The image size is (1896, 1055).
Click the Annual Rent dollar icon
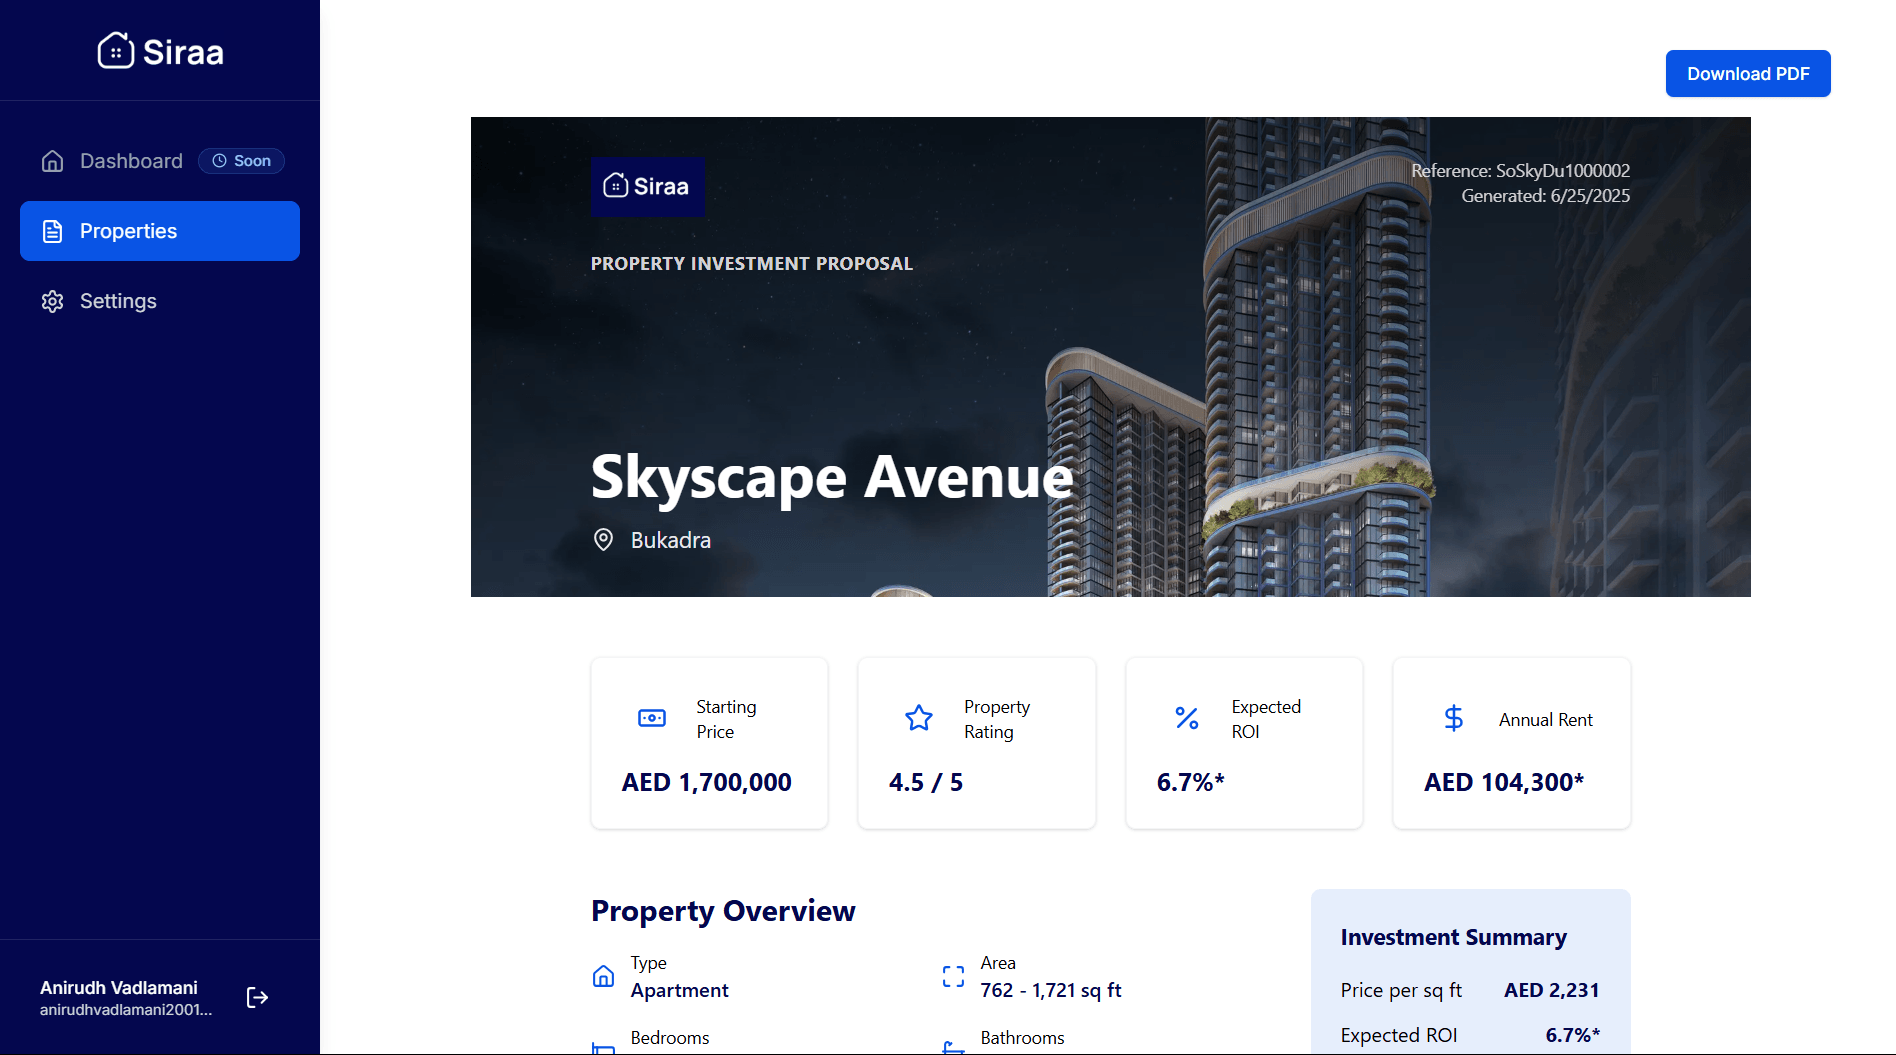[x=1453, y=718]
